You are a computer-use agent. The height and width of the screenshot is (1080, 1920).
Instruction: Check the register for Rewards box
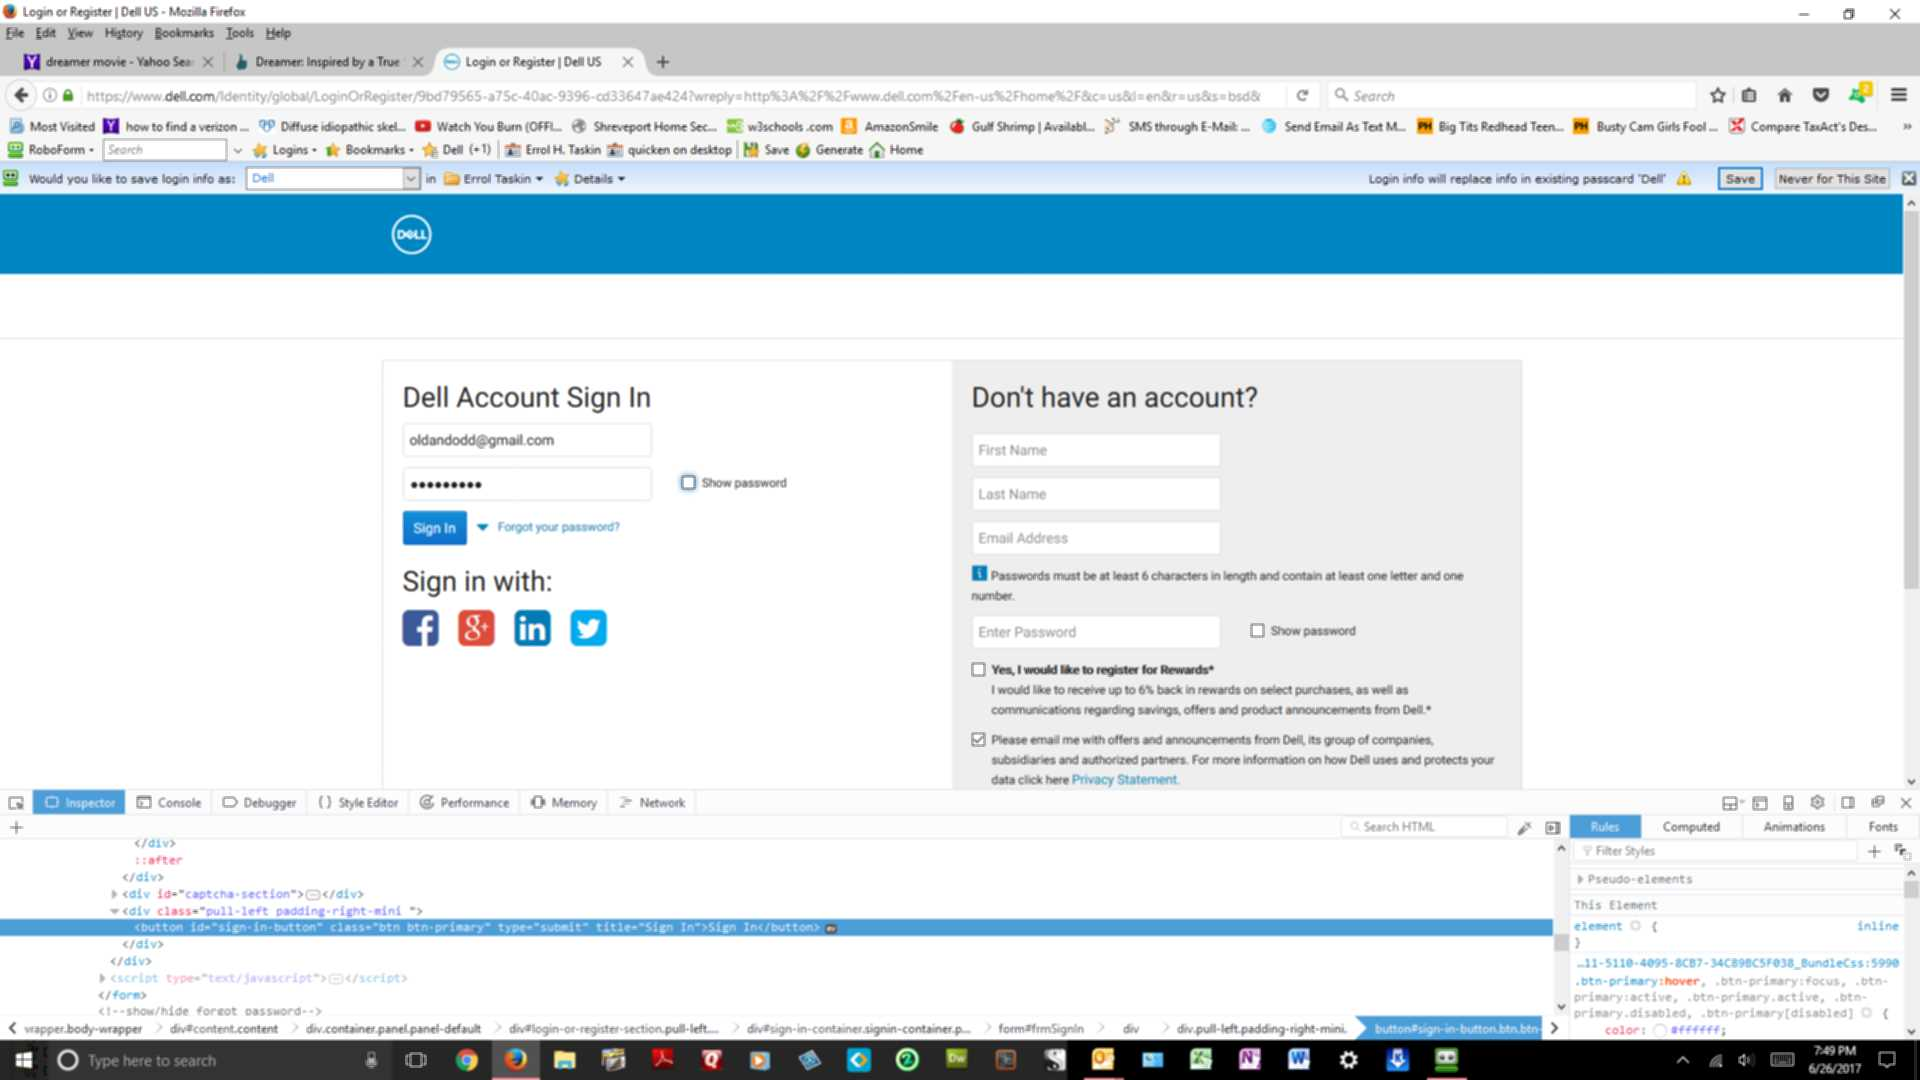tap(978, 670)
